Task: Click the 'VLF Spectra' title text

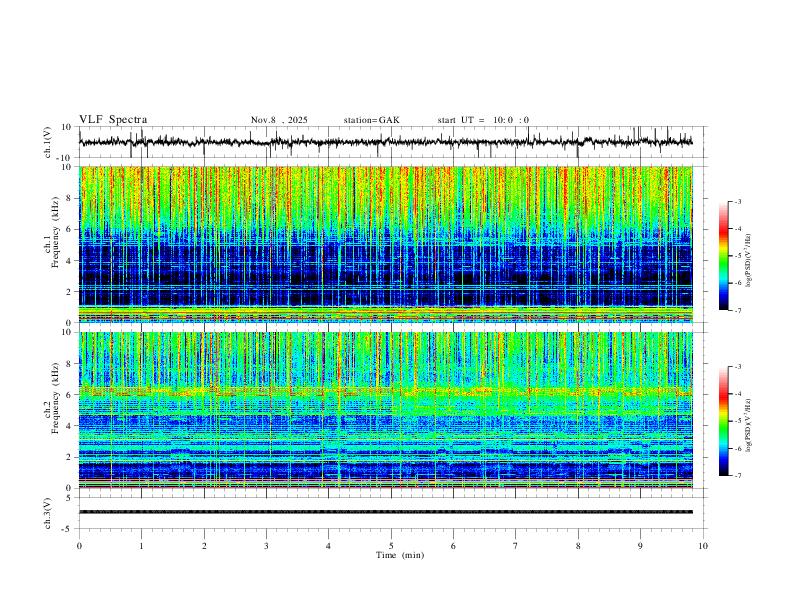Action: point(113,120)
